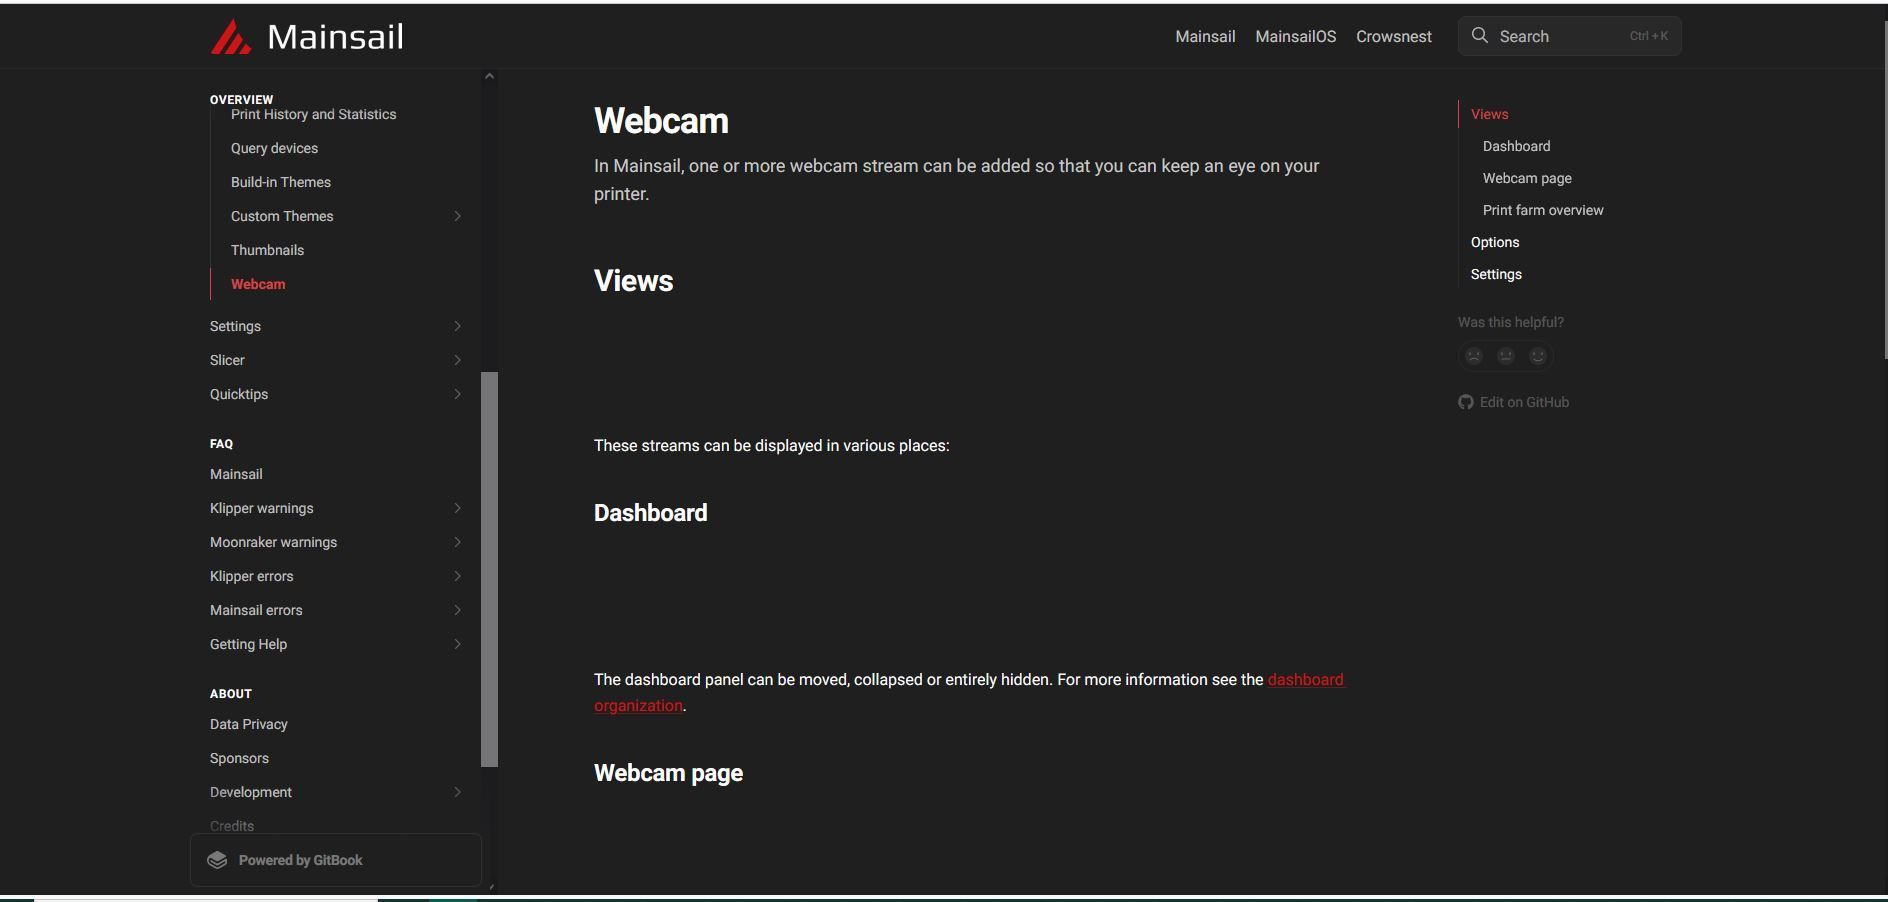Jump to Options in table of contents
This screenshot has height=902, width=1888.
pyautogui.click(x=1495, y=242)
